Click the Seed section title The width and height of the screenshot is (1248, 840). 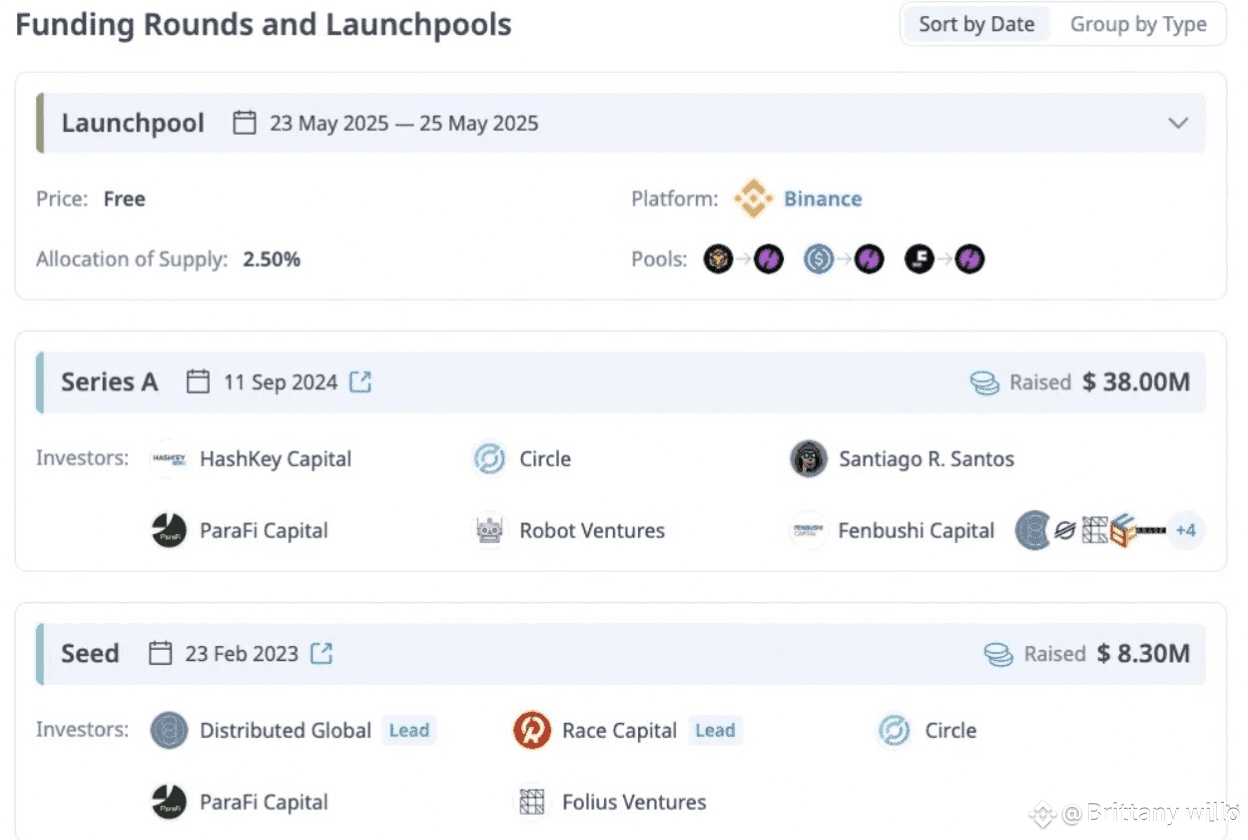coord(90,653)
